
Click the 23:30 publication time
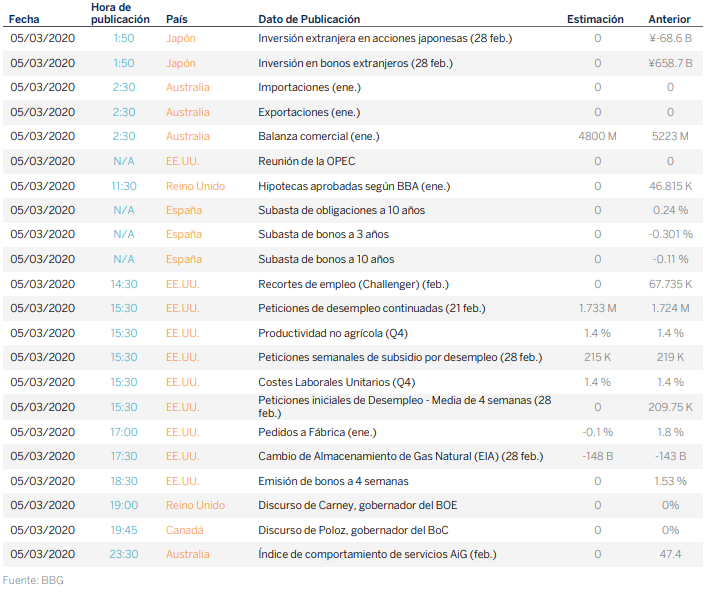(124, 554)
